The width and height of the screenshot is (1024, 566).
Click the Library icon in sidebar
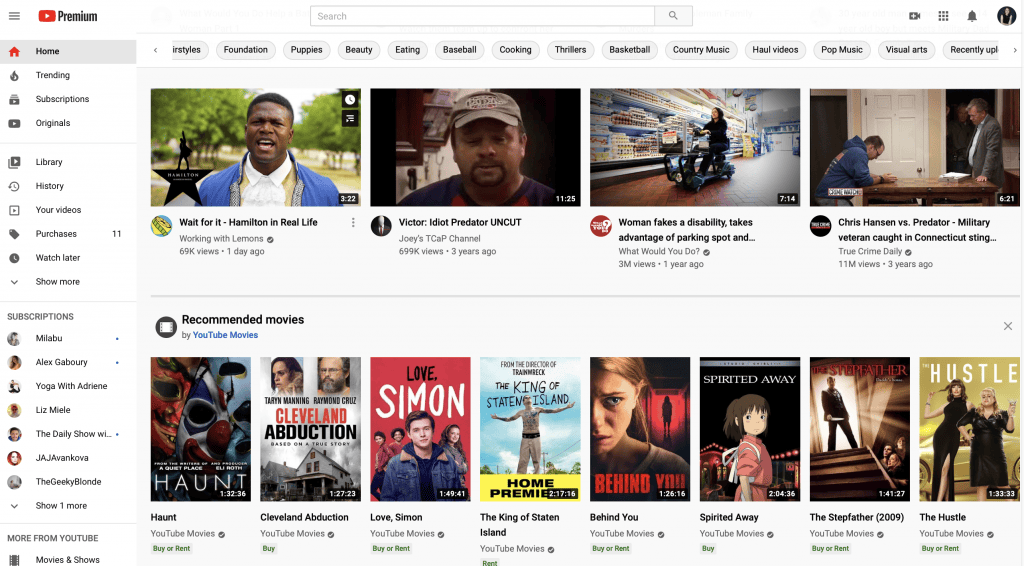click(14, 162)
